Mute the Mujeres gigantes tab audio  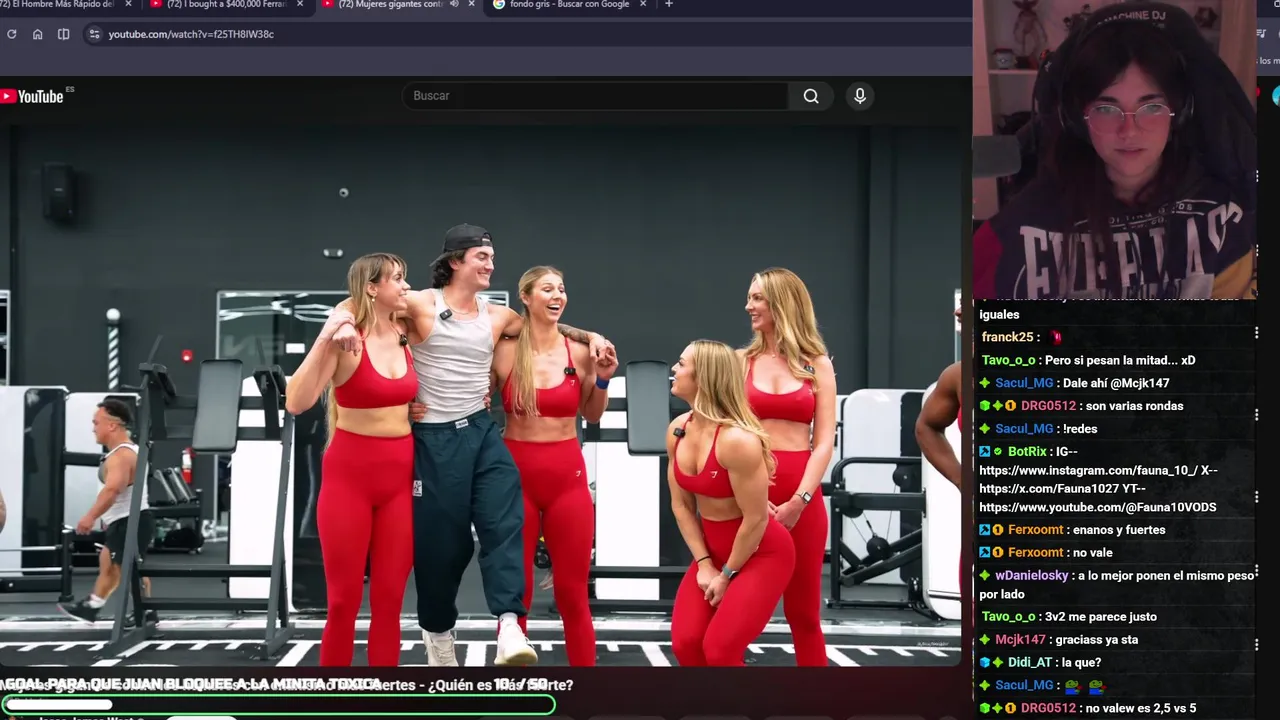tap(454, 4)
